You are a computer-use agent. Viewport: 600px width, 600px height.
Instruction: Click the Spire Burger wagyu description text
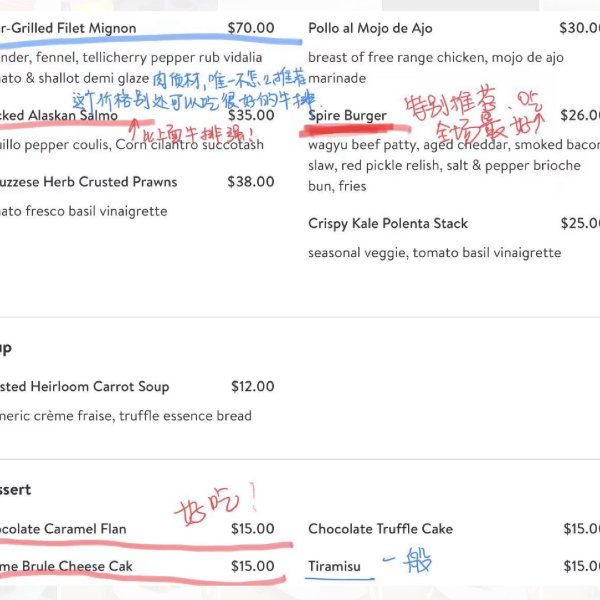454,165
